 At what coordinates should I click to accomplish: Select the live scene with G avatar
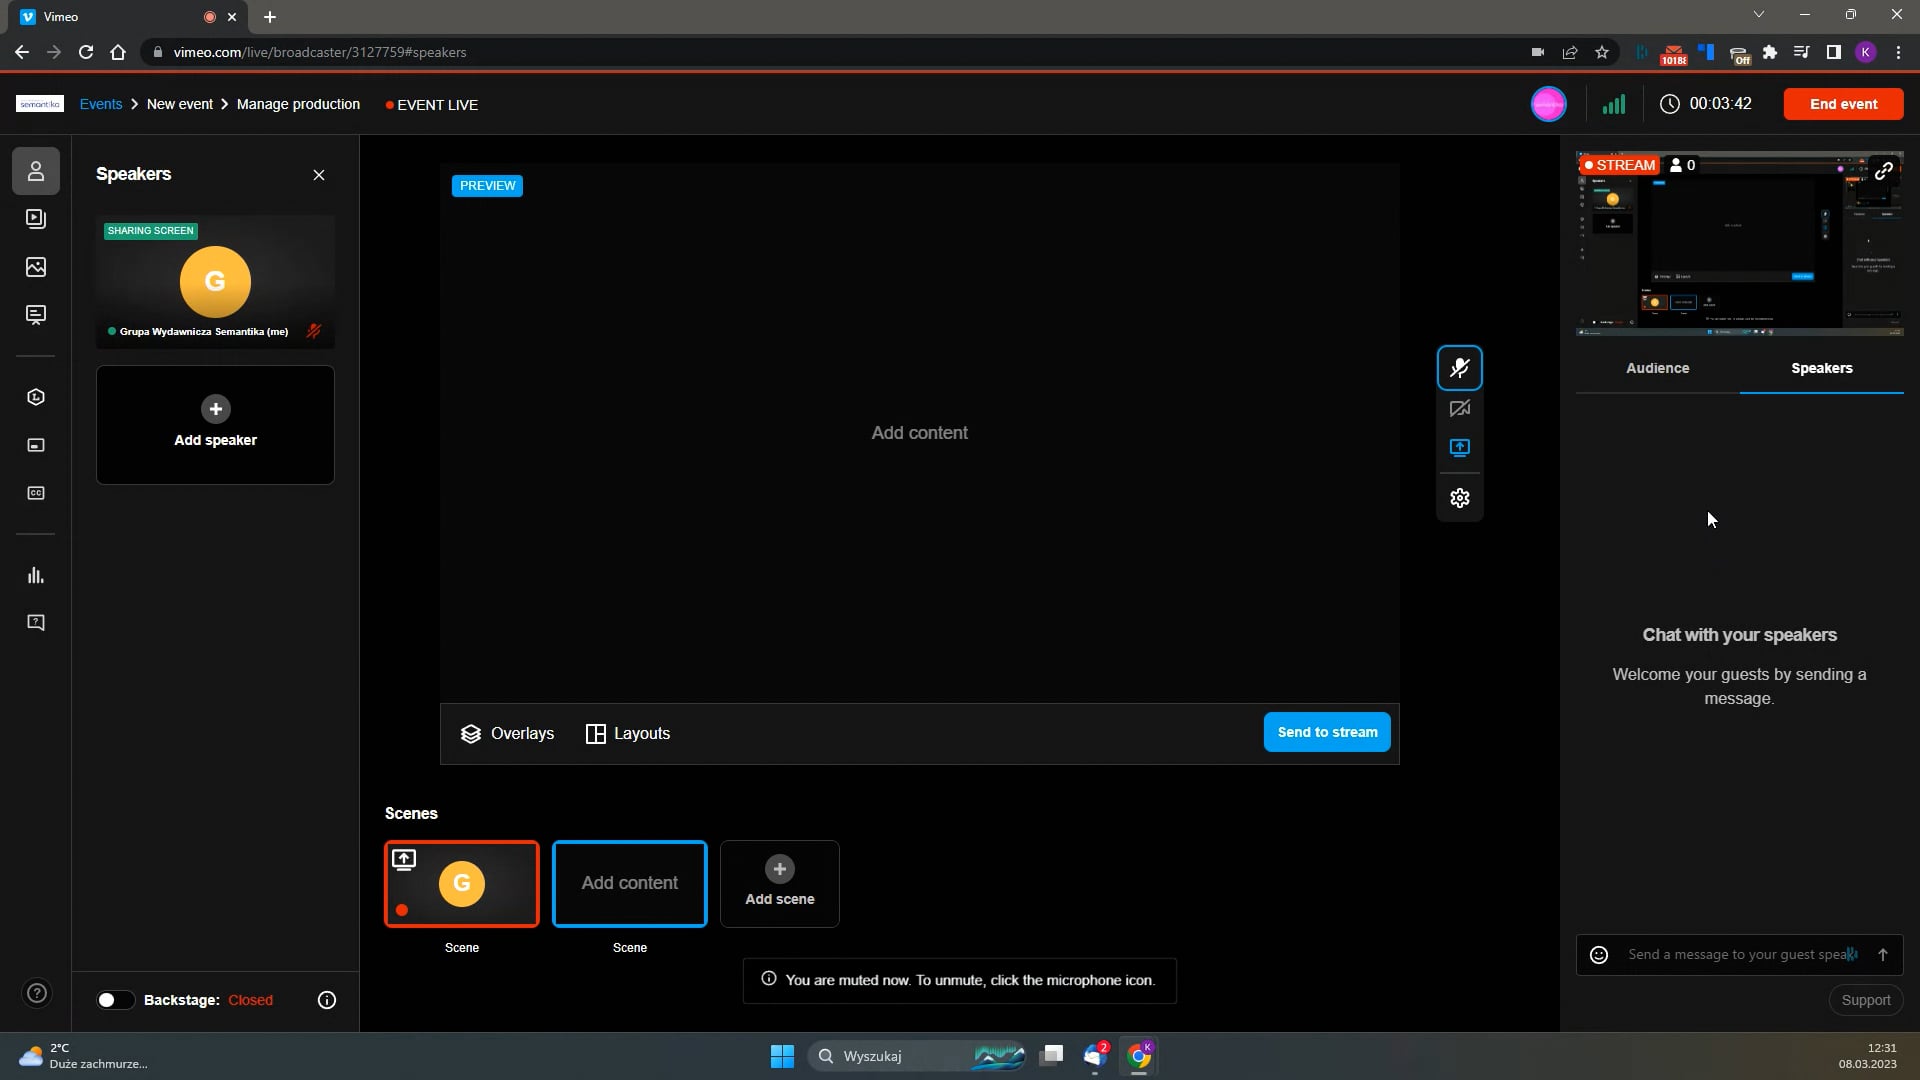tap(462, 884)
